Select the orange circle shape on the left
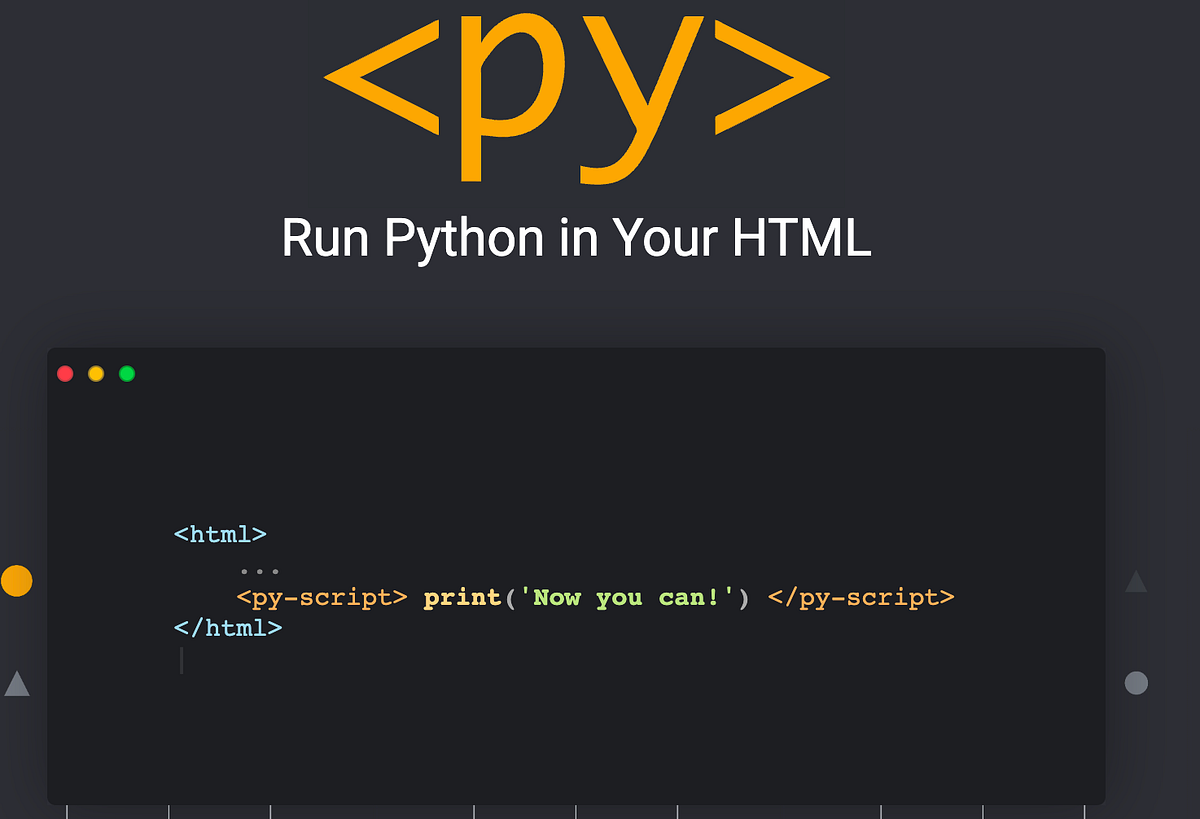This screenshot has height=819, width=1200. coord(17,580)
